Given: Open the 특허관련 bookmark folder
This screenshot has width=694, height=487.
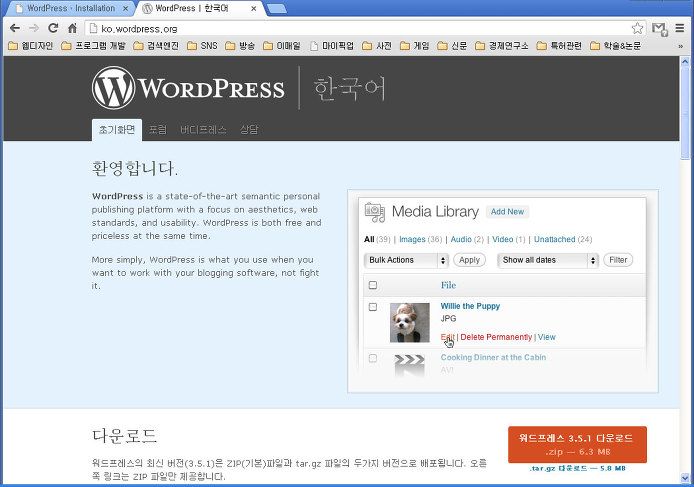Looking at the screenshot, I should [x=559, y=46].
